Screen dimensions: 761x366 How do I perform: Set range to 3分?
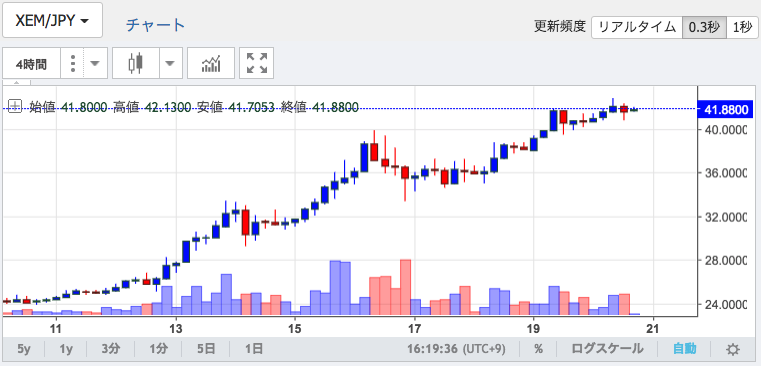(x=111, y=349)
